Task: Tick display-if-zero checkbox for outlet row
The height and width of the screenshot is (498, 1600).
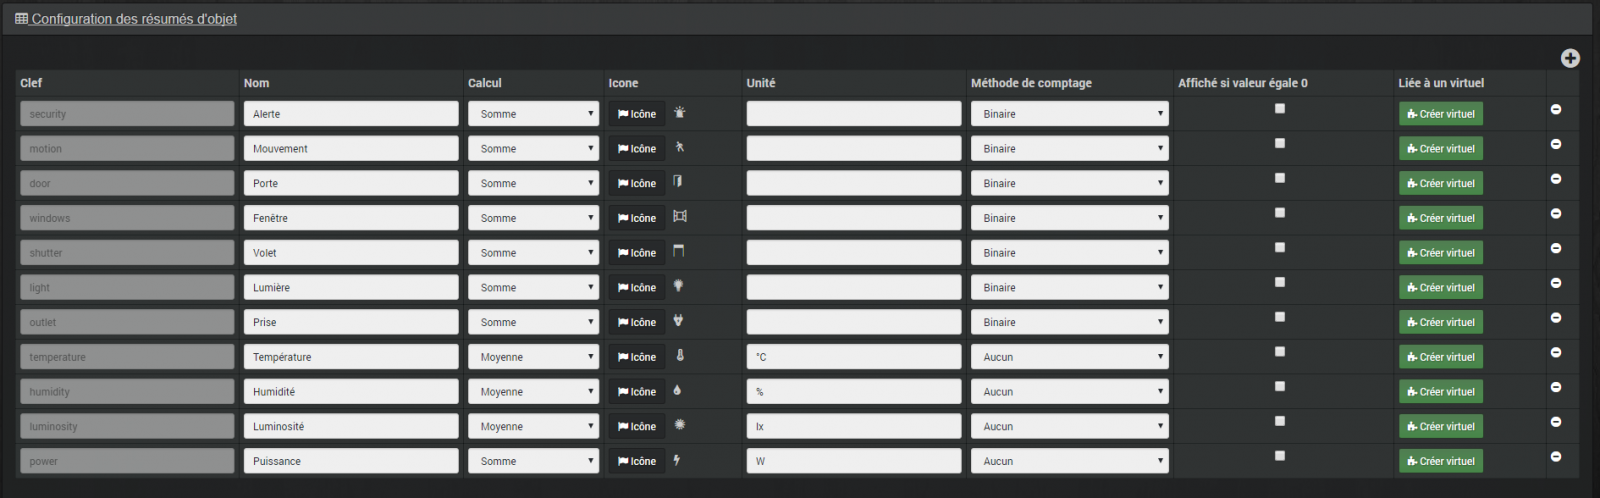Action: click(x=1280, y=317)
